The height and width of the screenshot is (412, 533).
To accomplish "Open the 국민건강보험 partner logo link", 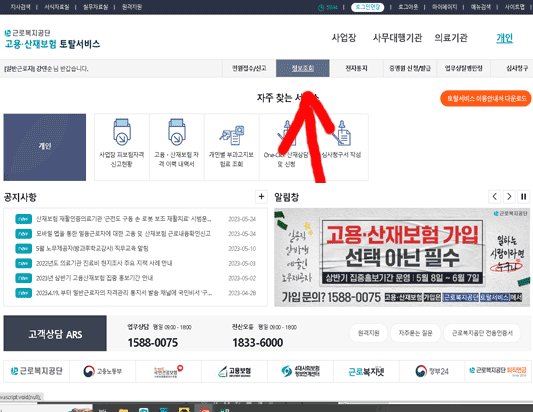I will pyautogui.click(x=169, y=371).
